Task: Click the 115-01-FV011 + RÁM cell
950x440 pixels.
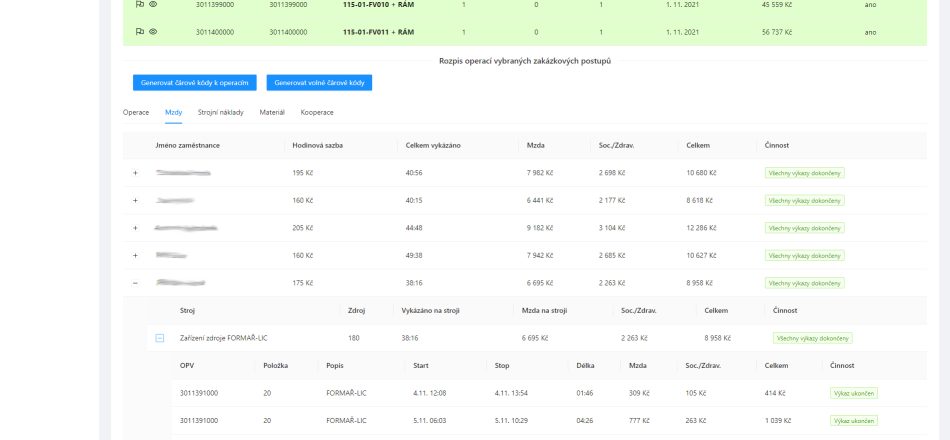Action: [378, 32]
